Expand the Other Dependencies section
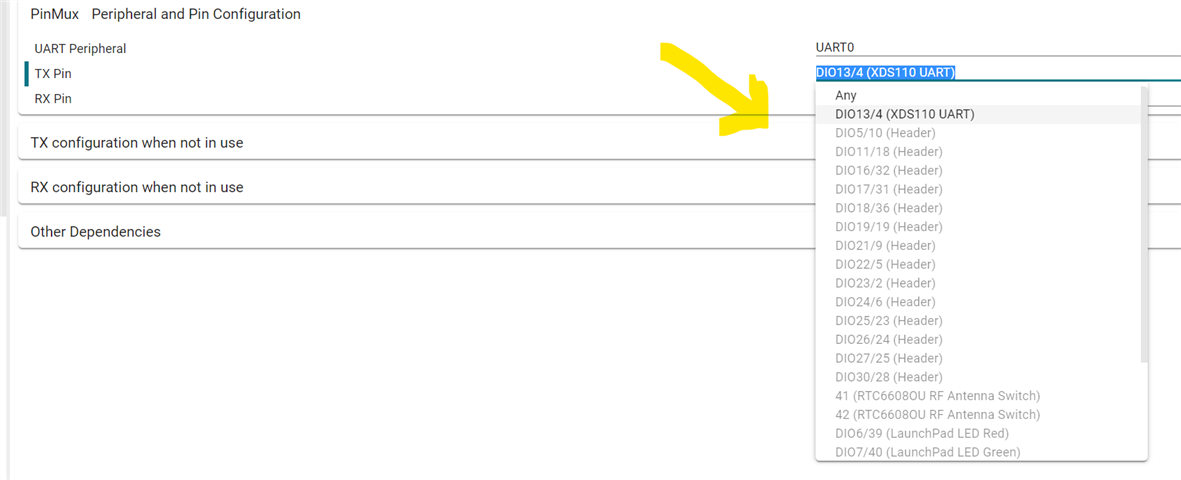Viewport: 1181px width, 480px height. 96,232
